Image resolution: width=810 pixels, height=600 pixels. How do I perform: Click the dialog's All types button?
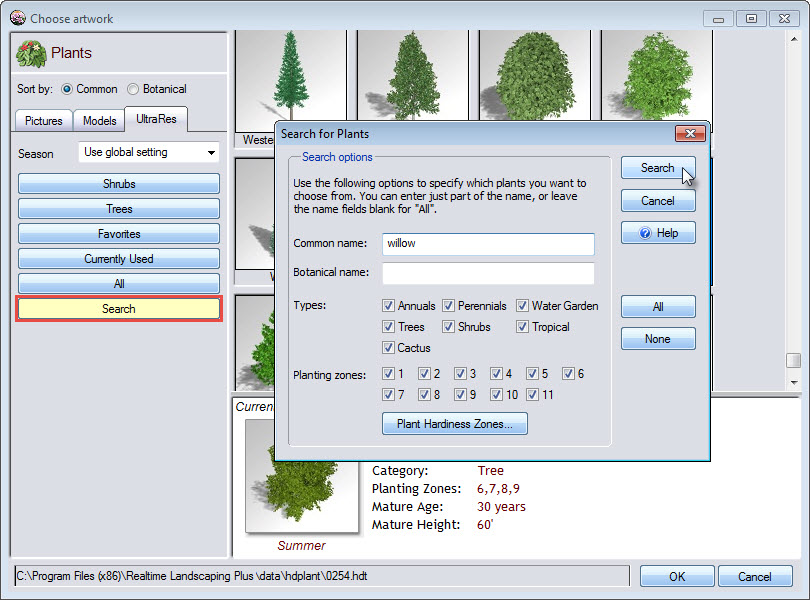(x=658, y=306)
